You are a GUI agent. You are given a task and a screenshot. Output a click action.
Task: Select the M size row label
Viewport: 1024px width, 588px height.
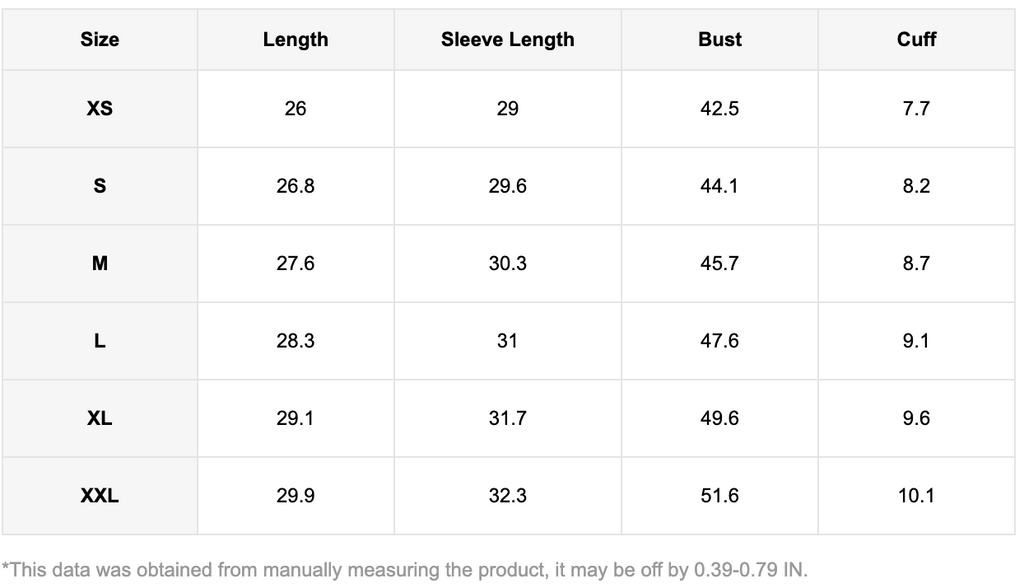point(100,264)
